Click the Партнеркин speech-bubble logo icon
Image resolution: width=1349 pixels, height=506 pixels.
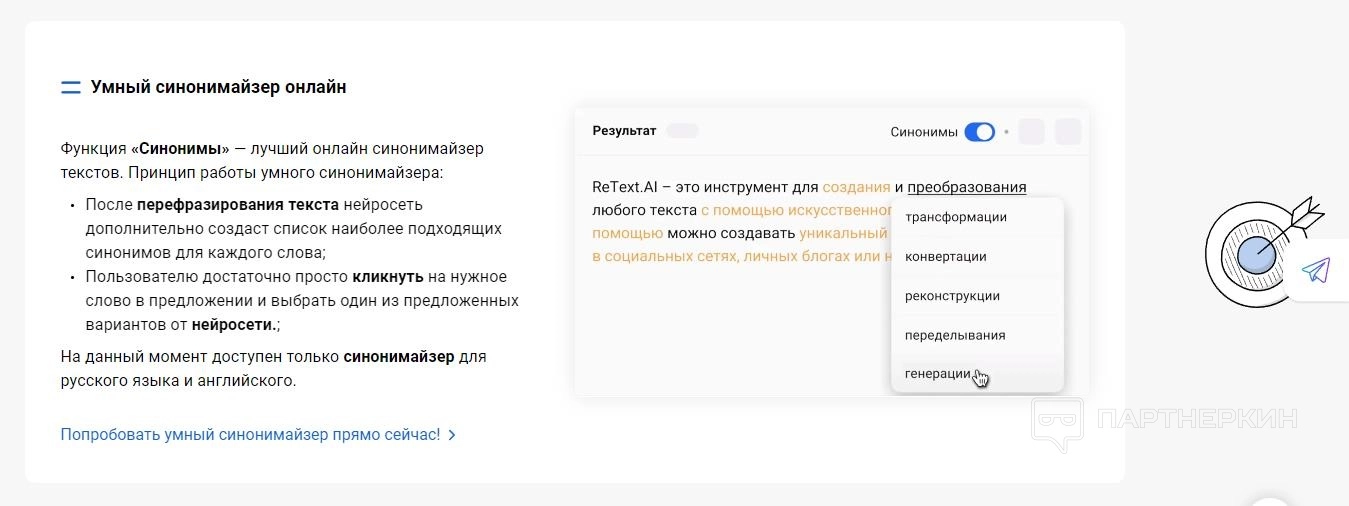tap(1057, 423)
